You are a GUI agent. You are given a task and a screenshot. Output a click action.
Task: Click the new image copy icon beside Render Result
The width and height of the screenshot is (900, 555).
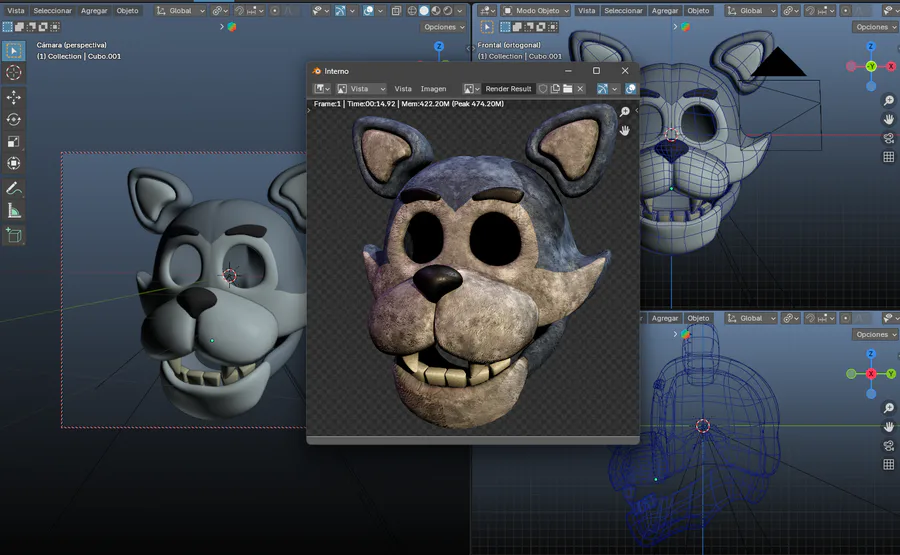[555, 88]
